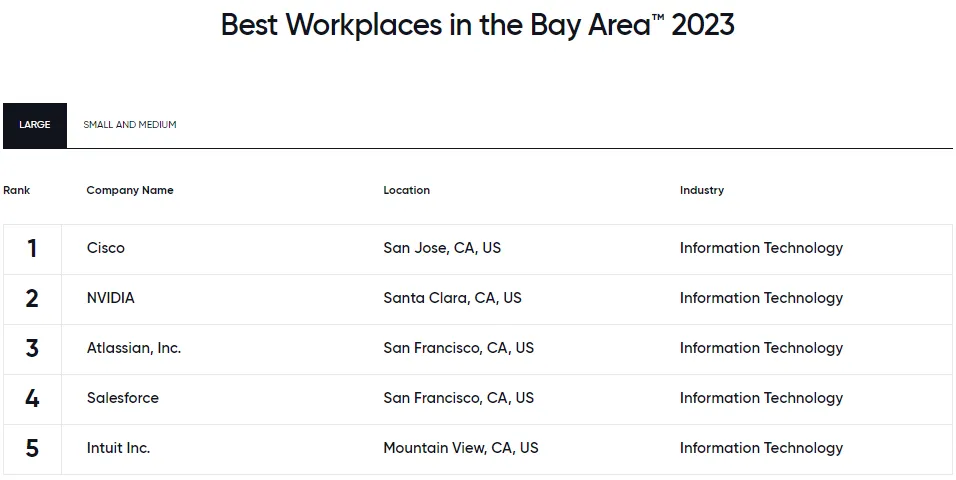The width and height of the screenshot is (956, 480).
Task: Open the NVIDIA company entry
Action: point(110,298)
